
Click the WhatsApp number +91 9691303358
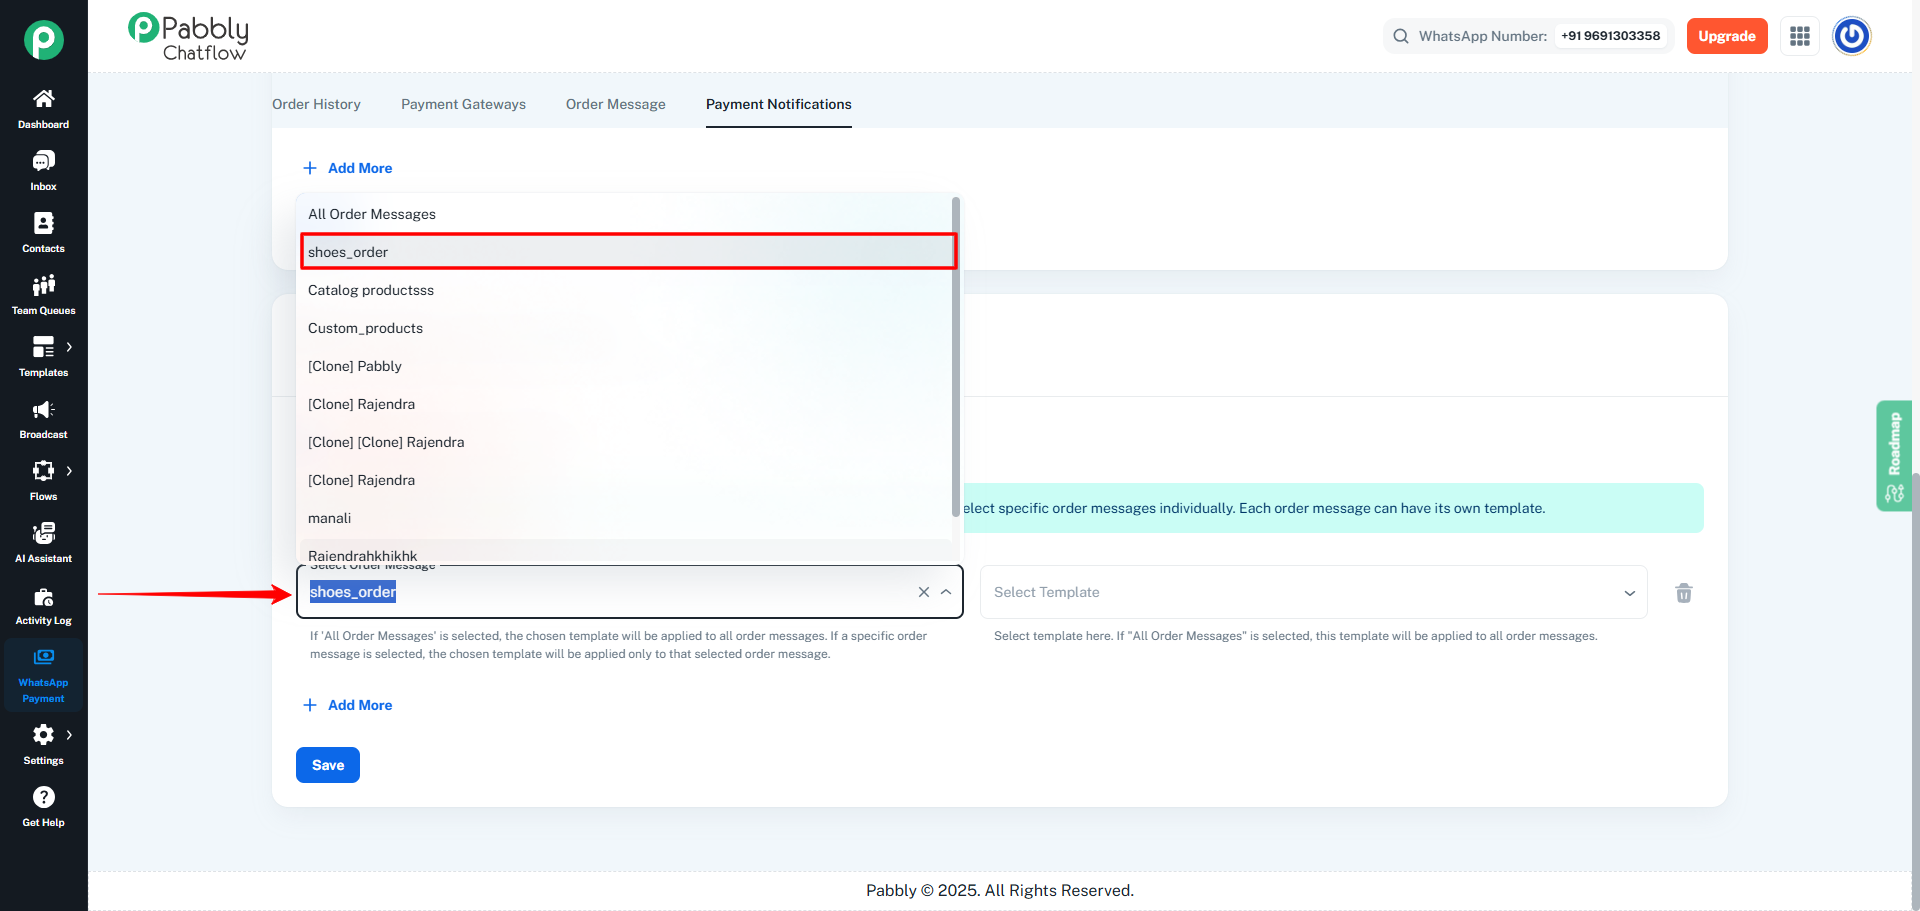pos(1610,36)
